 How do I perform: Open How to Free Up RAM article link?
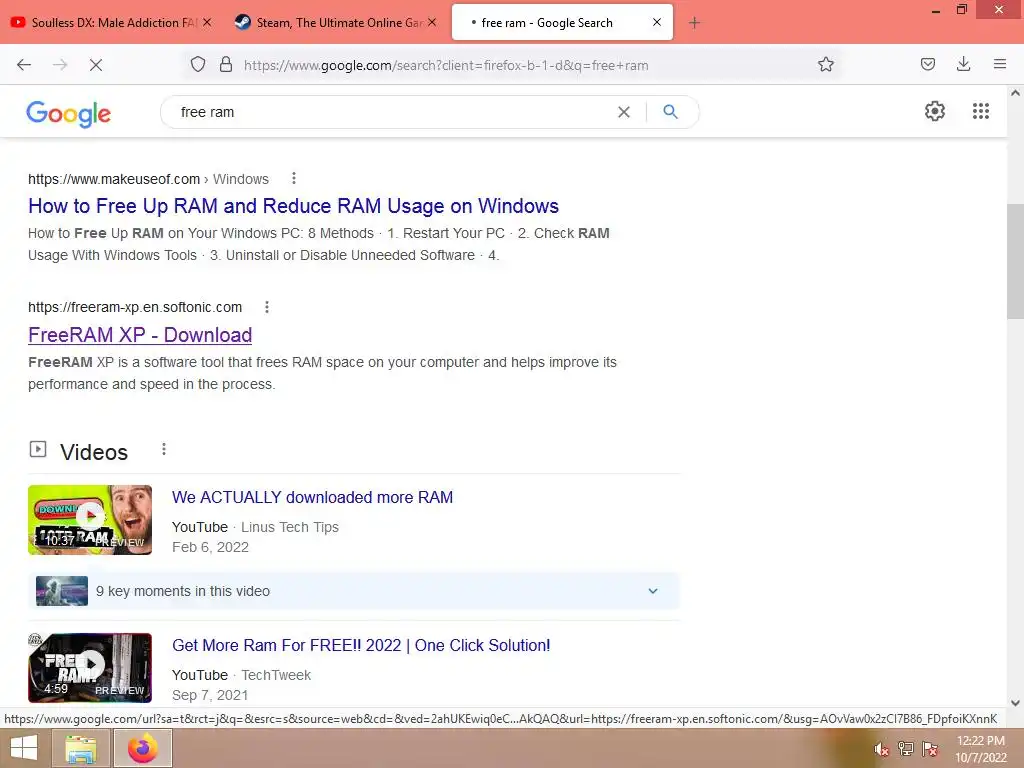point(293,206)
